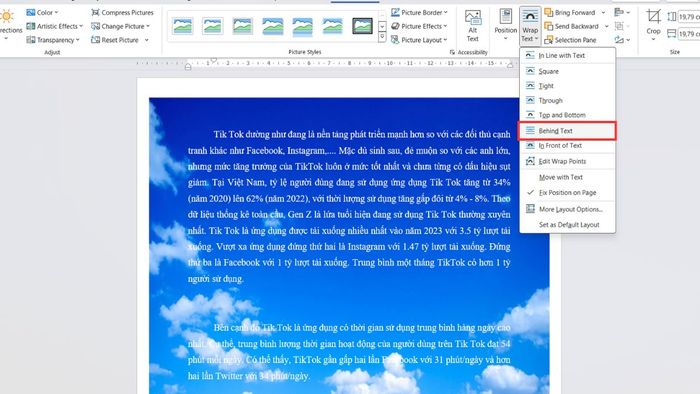Open the Rotate objects dropdown
The width and height of the screenshot is (700, 394).
click(x=622, y=40)
